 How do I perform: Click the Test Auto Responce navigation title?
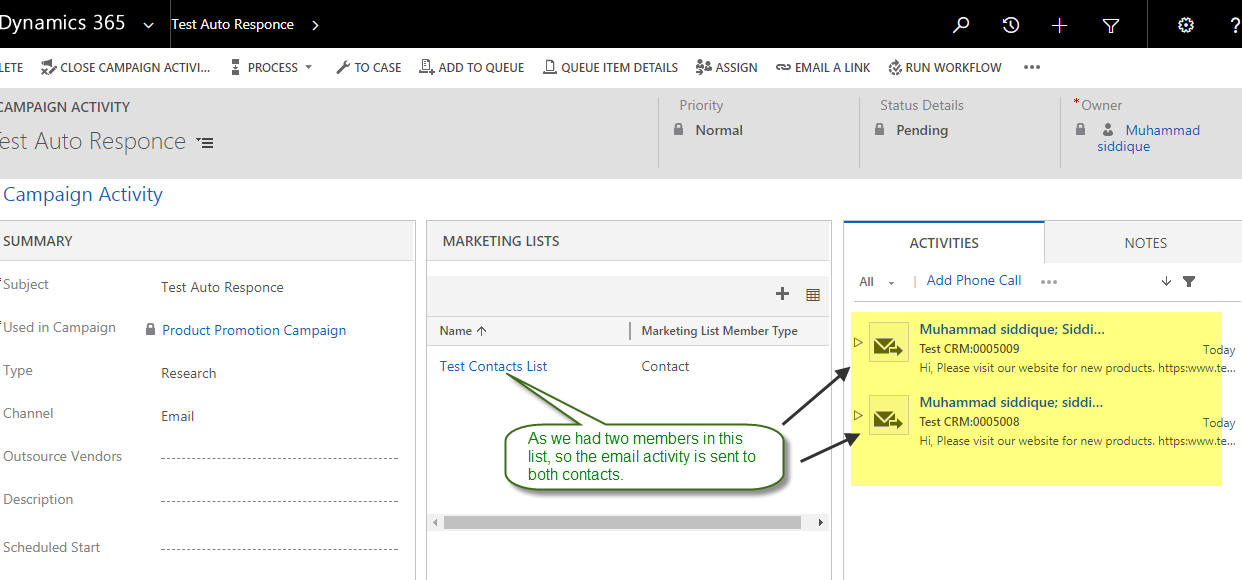[232, 24]
